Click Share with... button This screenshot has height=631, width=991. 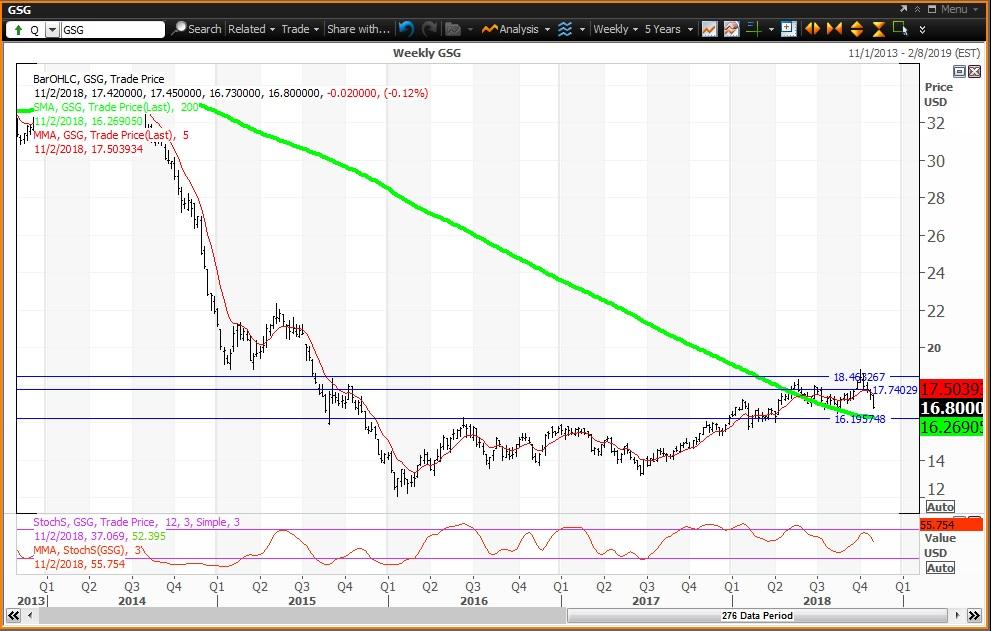358,29
